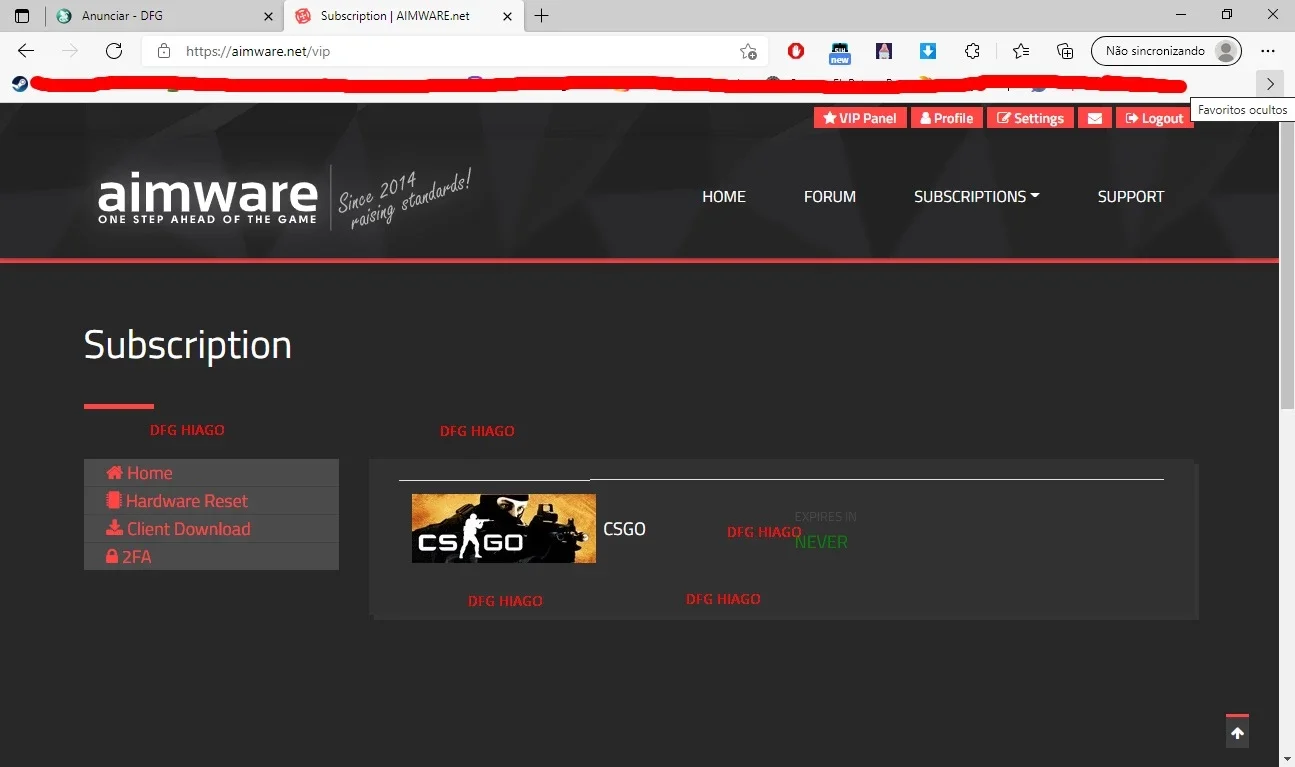This screenshot has height=767, width=1295.
Task: Click the back-to-top arrow button
Action: [1237, 732]
